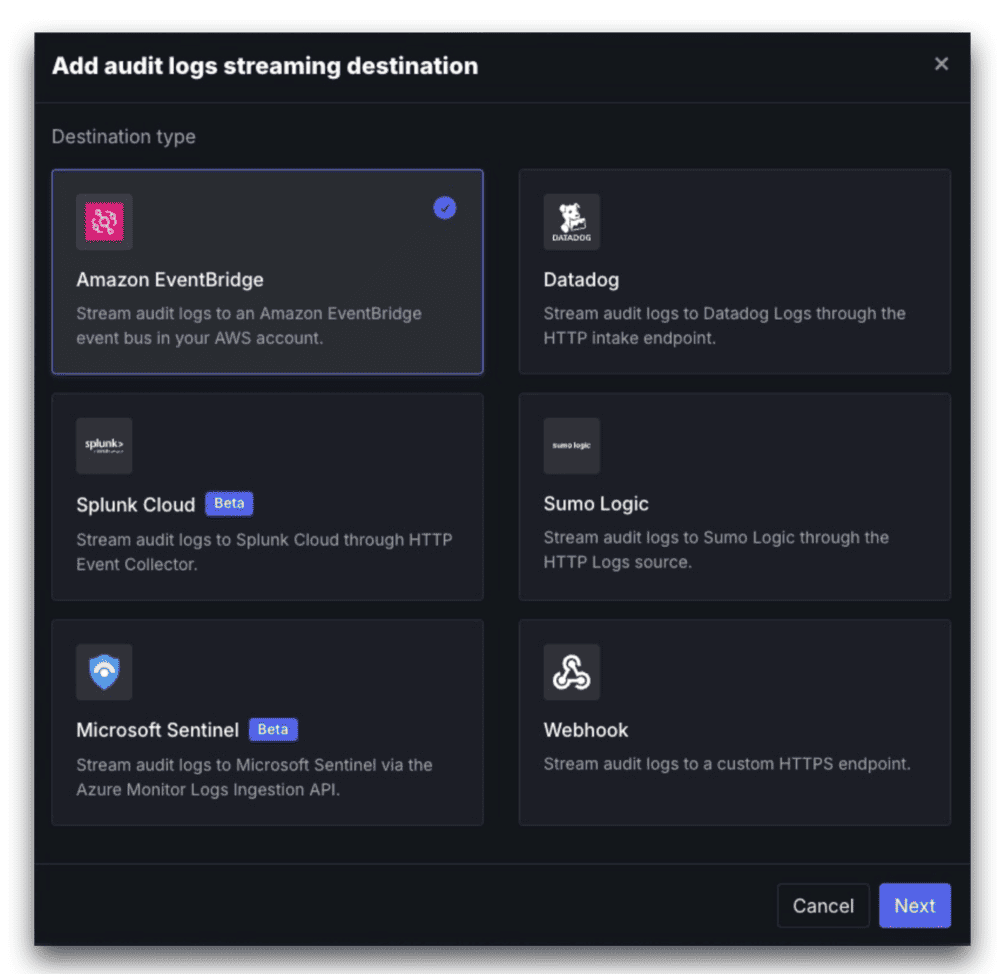Close the dialog with the X icon

[941, 64]
